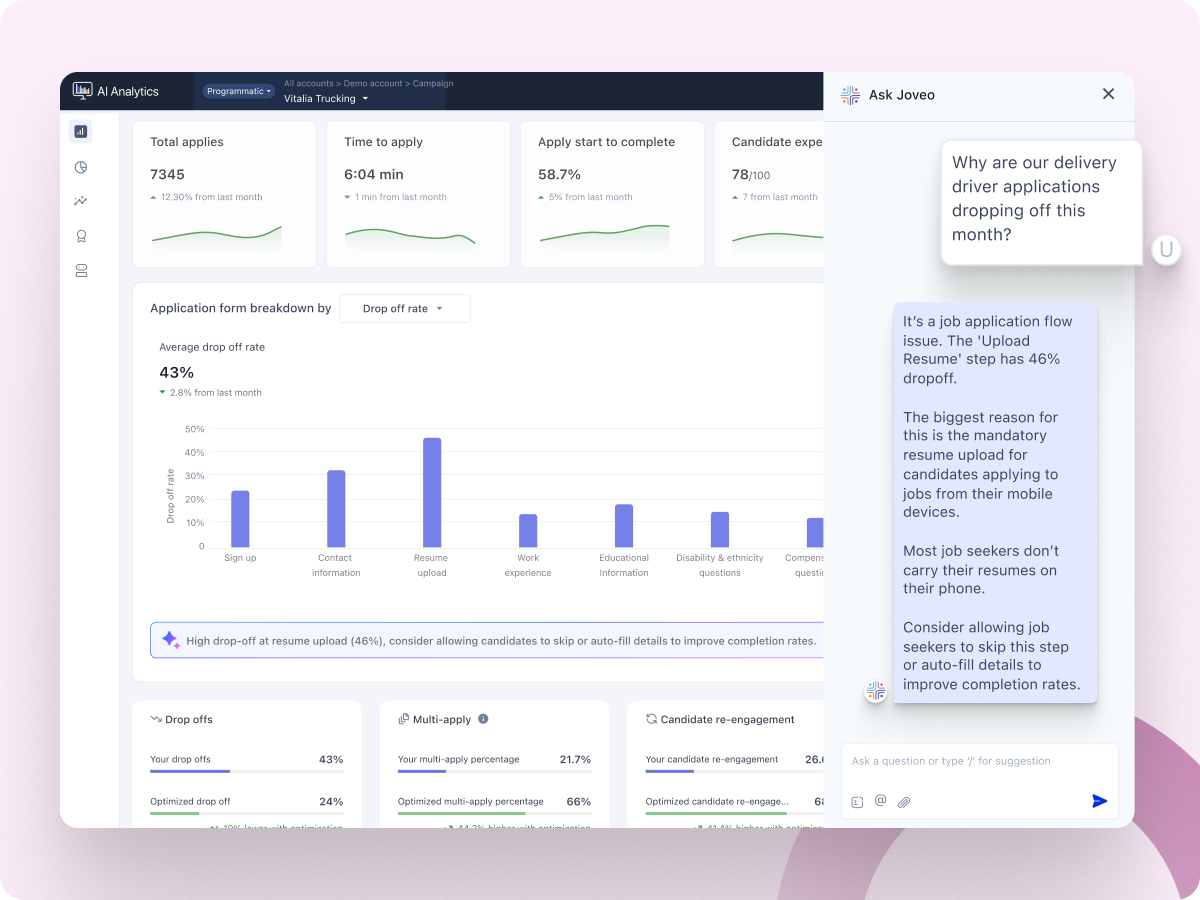This screenshot has height=900, width=1200.
Task: Click the Demo account breadcrumb
Action: [374, 84]
